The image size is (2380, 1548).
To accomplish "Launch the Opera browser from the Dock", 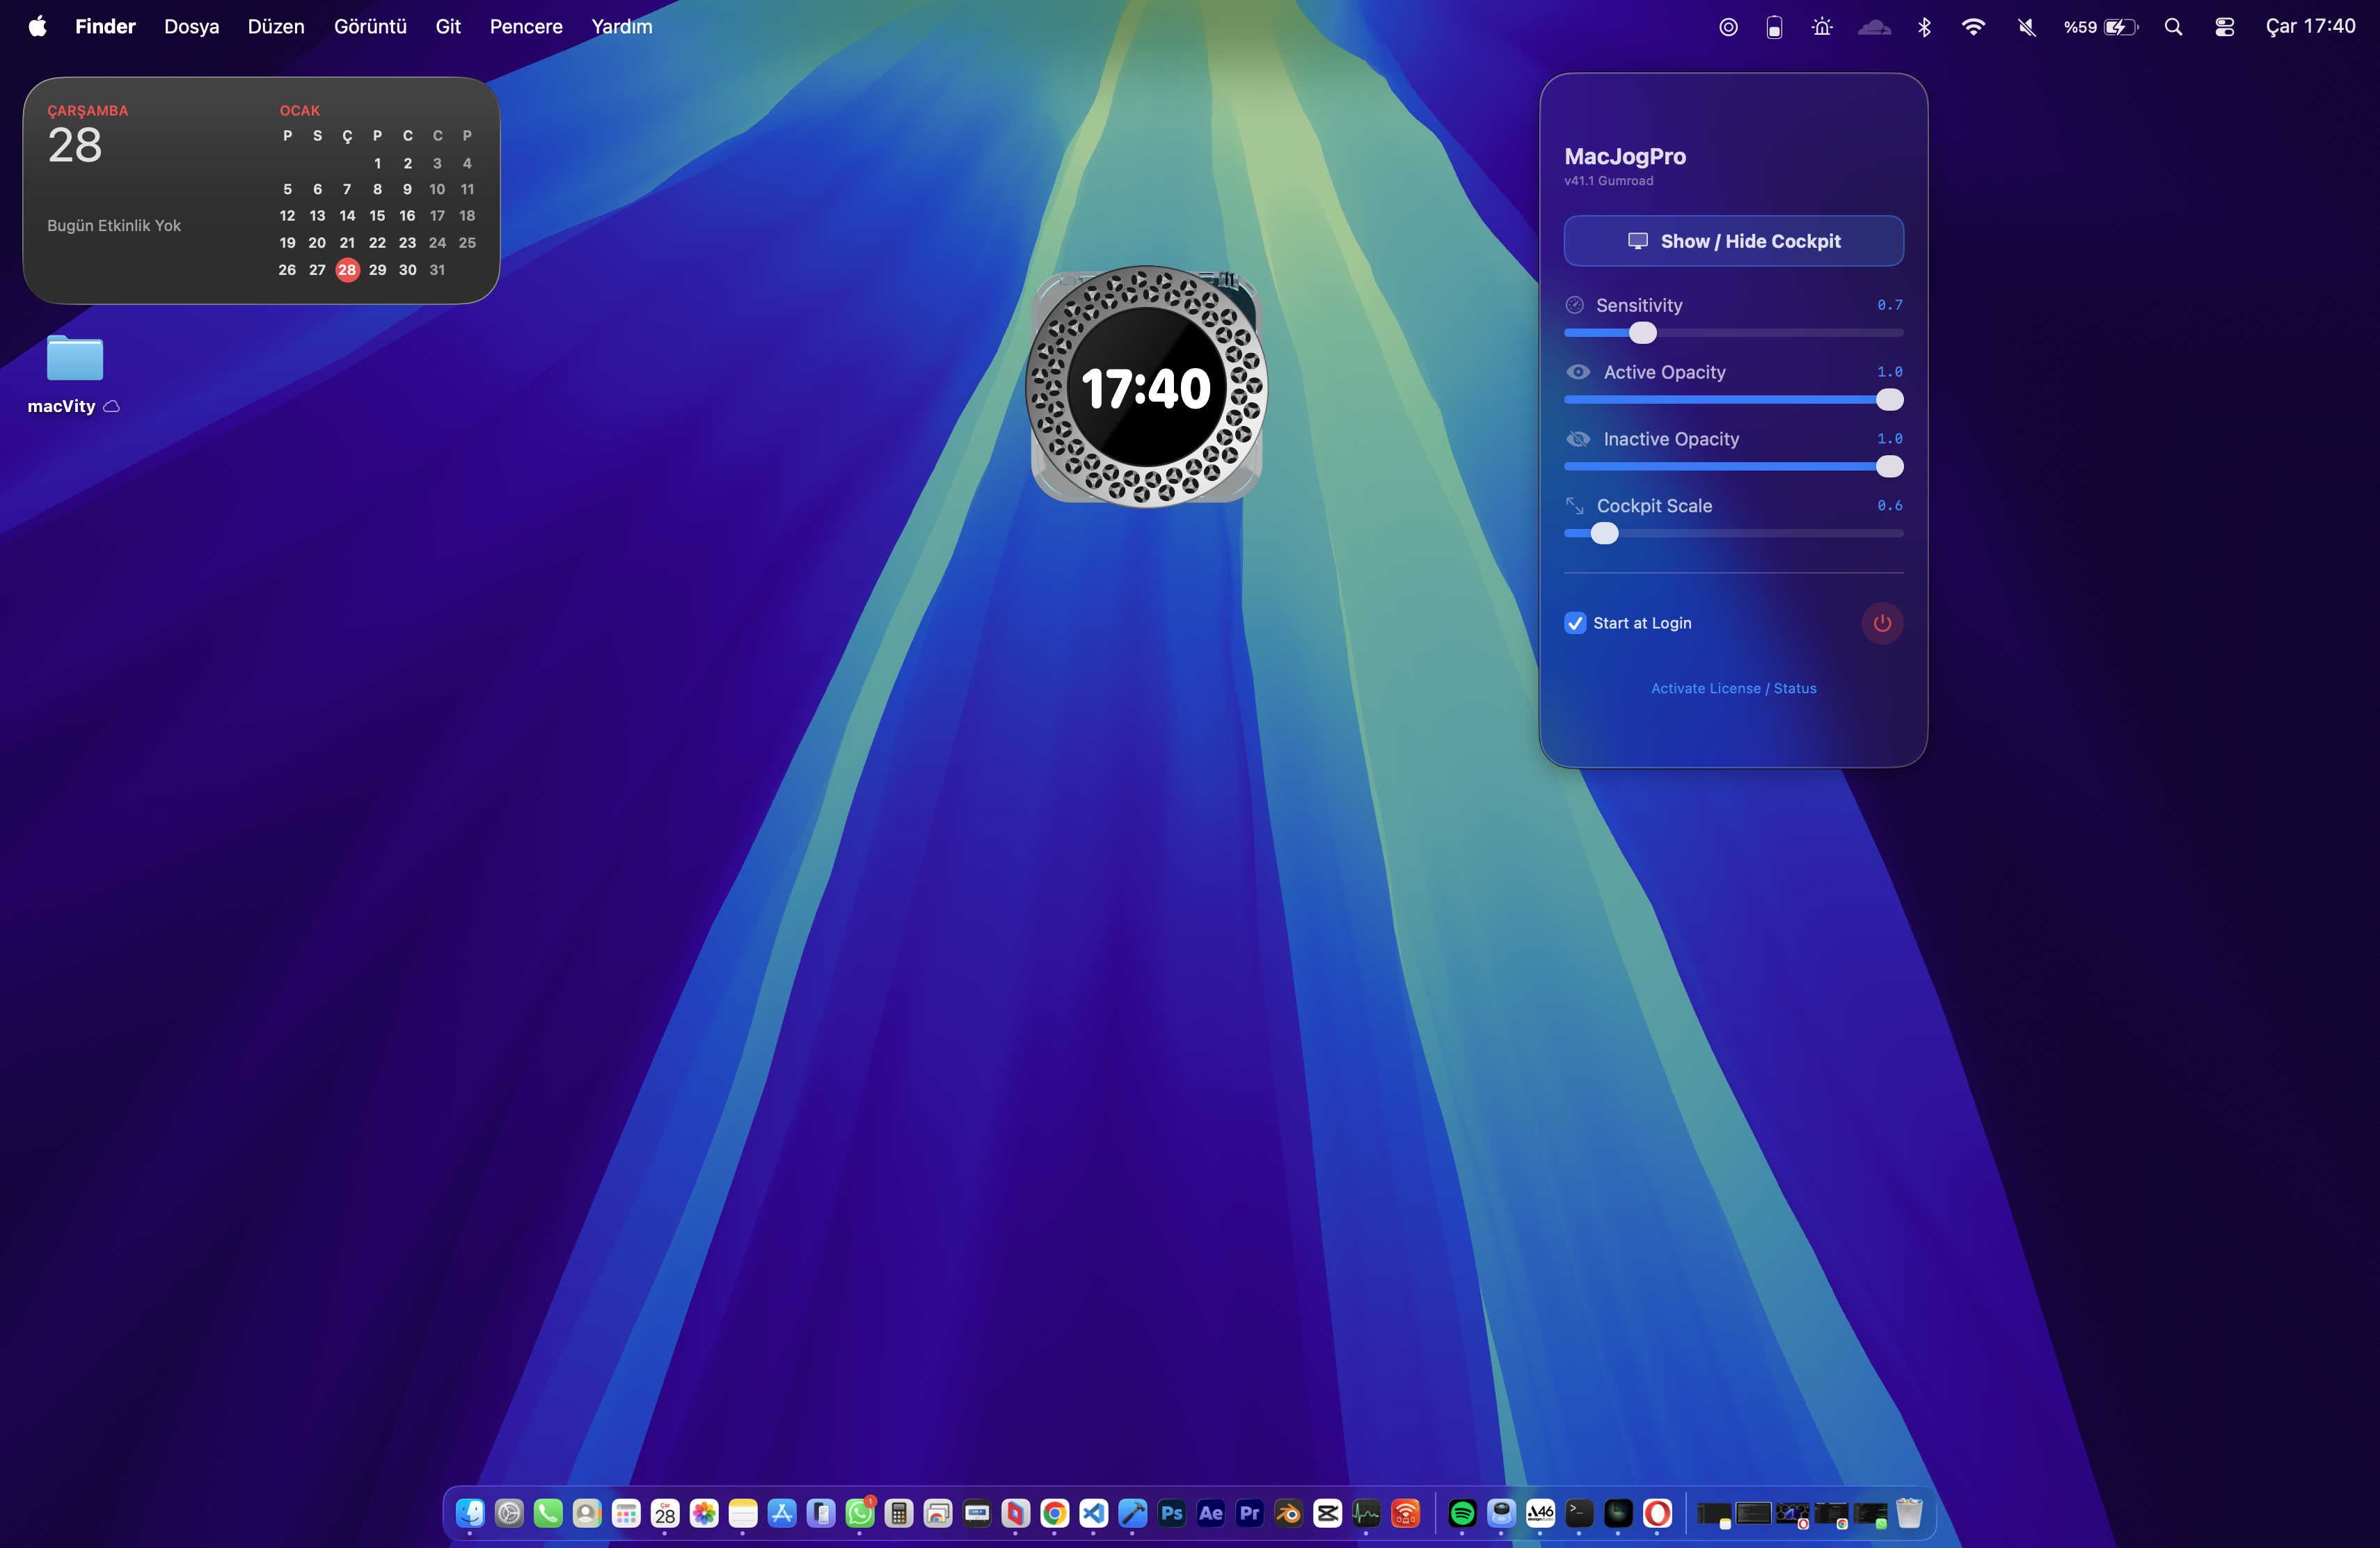I will 1659,1513.
